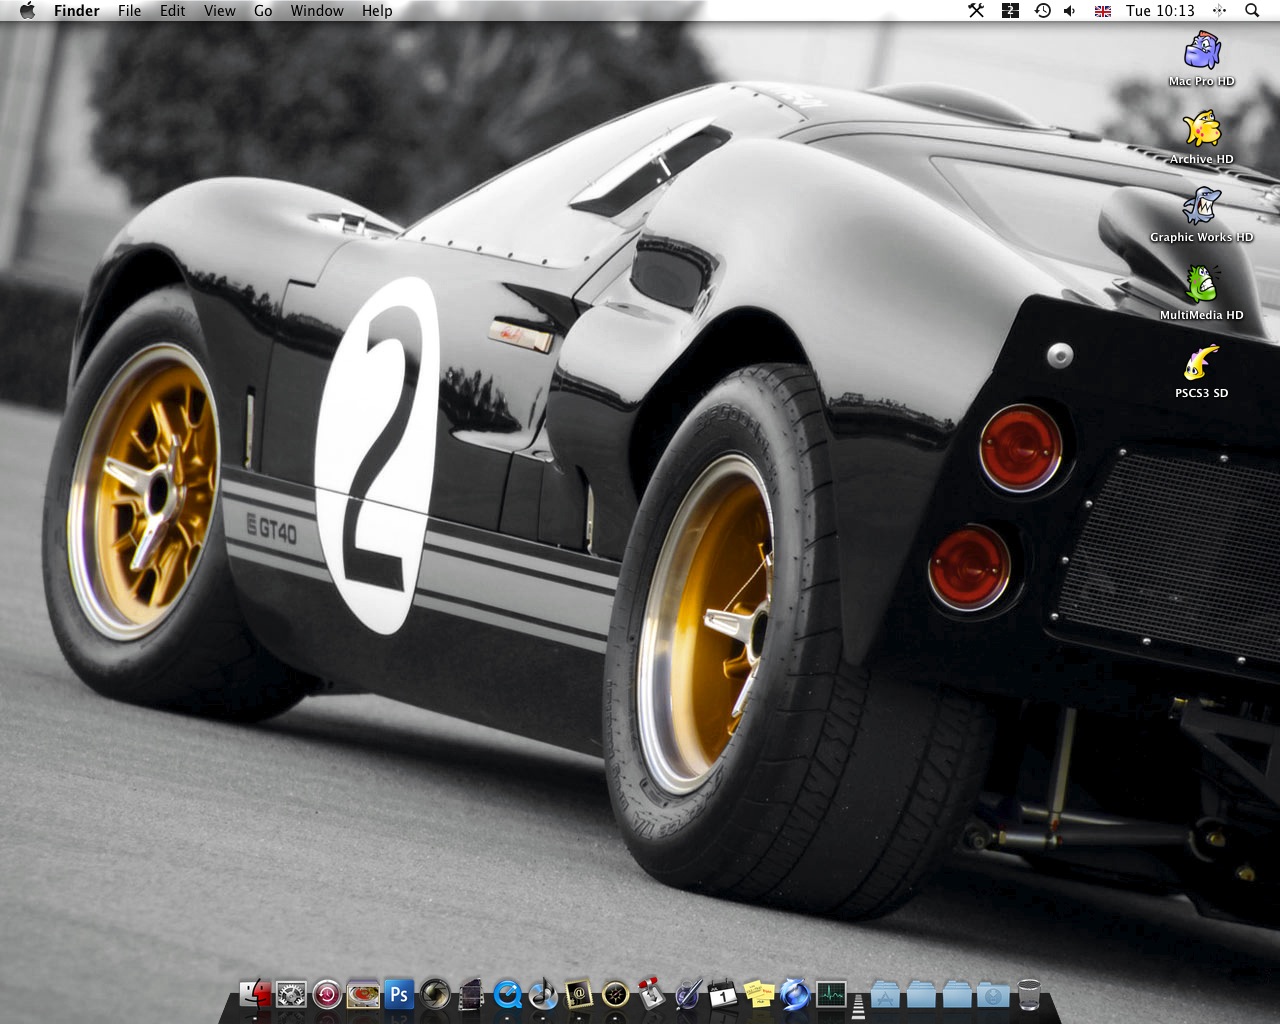
Task: Open the Go menu
Action: tap(263, 11)
